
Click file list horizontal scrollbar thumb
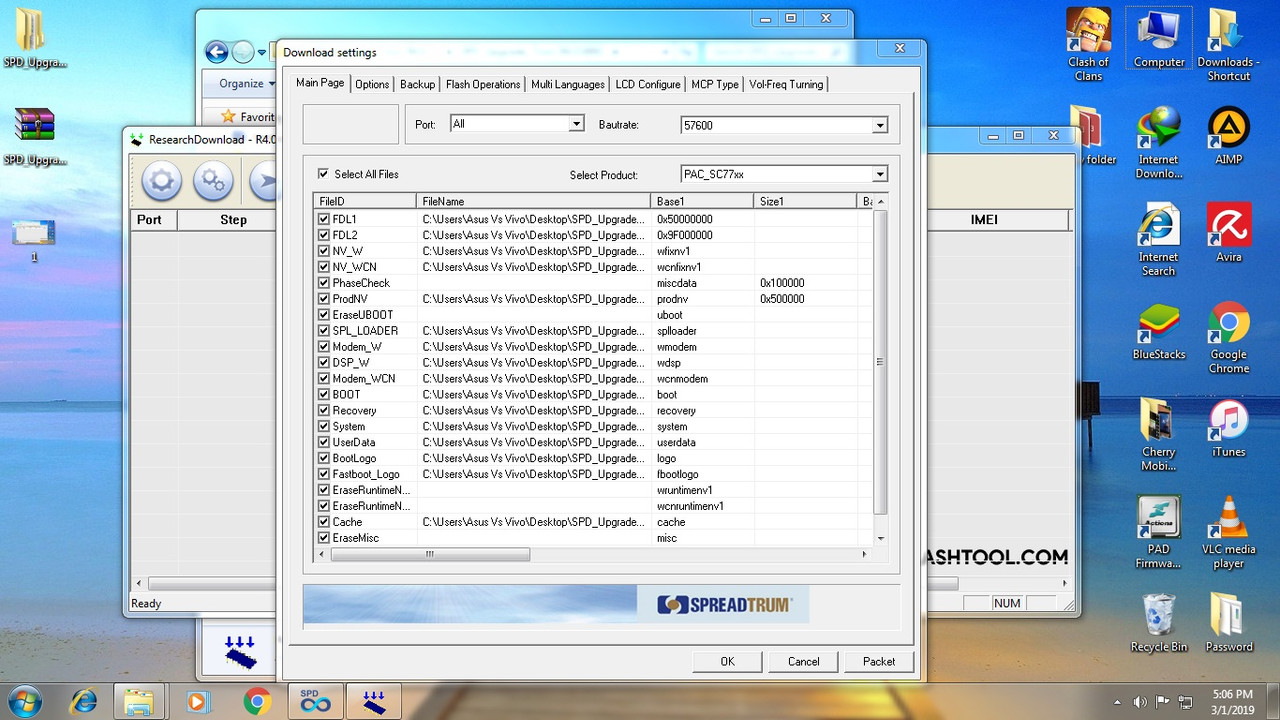(430, 554)
